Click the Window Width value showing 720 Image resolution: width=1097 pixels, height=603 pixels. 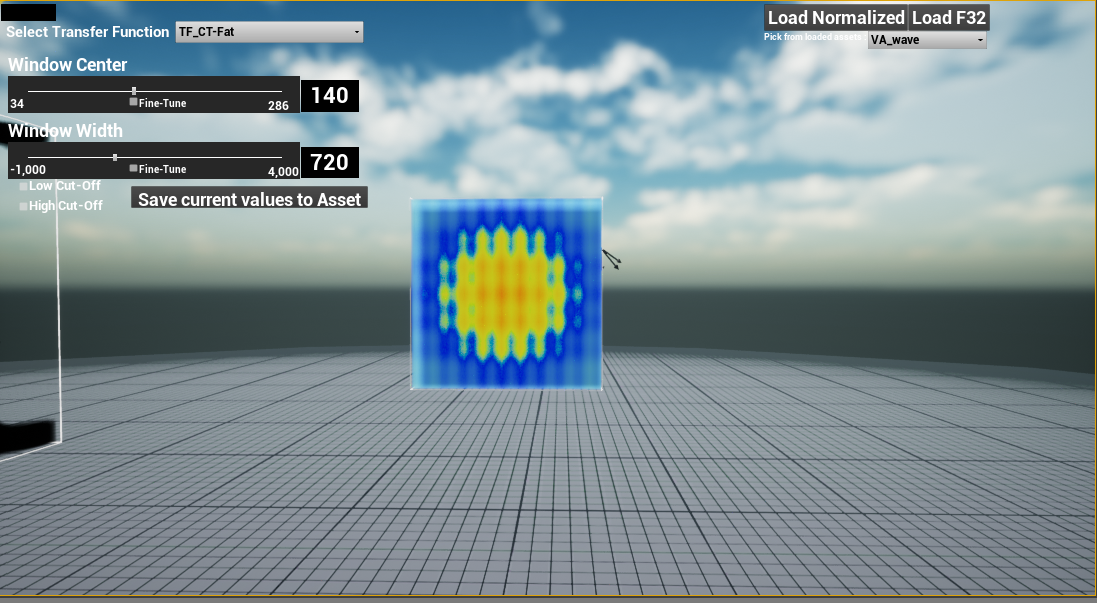tap(330, 162)
